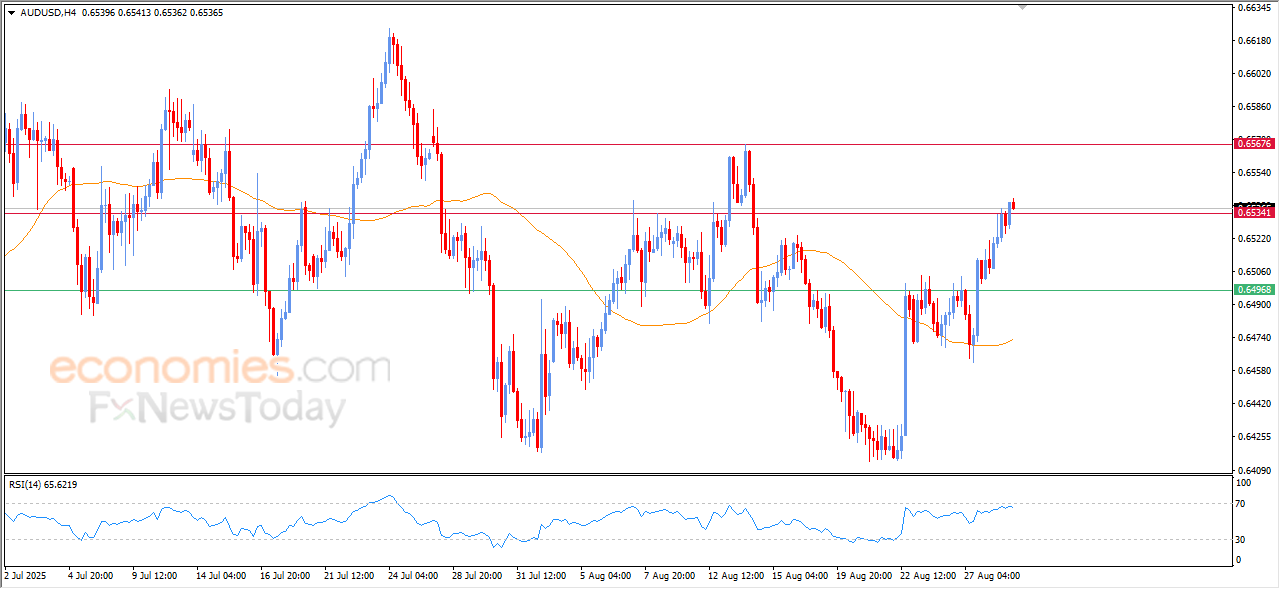Click the 0.64090 price axis label
The height and width of the screenshot is (589, 1280).
point(1255,469)
